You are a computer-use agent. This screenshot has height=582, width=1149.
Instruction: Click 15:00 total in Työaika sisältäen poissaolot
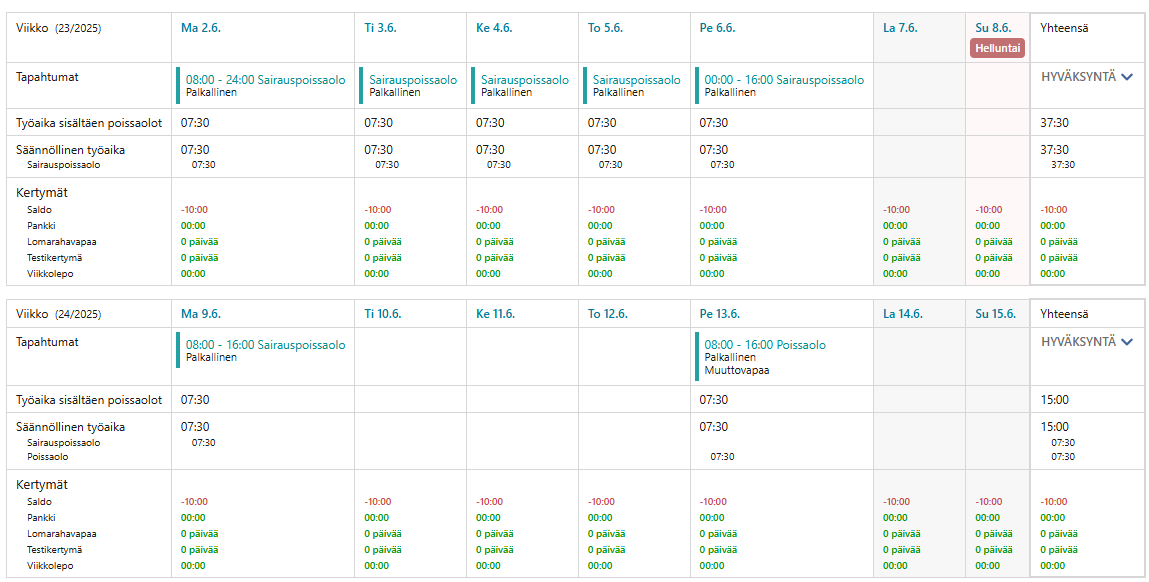pyautogui.click(x=1054, y=399)
